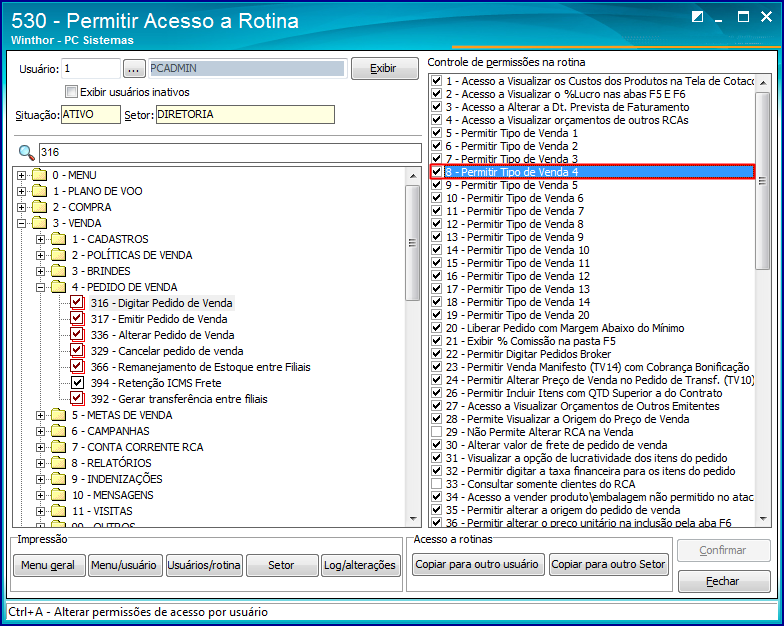
Task: Click the magnifier search icon
Action: tap(26, 152)
